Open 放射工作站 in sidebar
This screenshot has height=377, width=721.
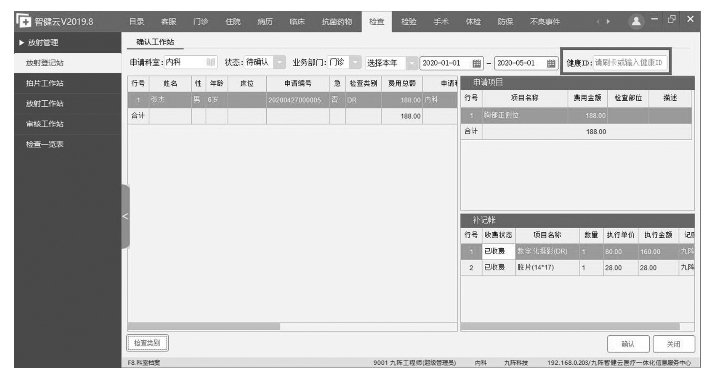click(x=68, y=103)
